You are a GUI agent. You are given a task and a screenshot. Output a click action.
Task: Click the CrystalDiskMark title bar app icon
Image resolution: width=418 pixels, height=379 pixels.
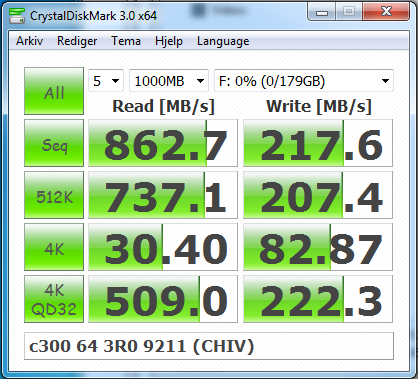click(x=17, y=15)
